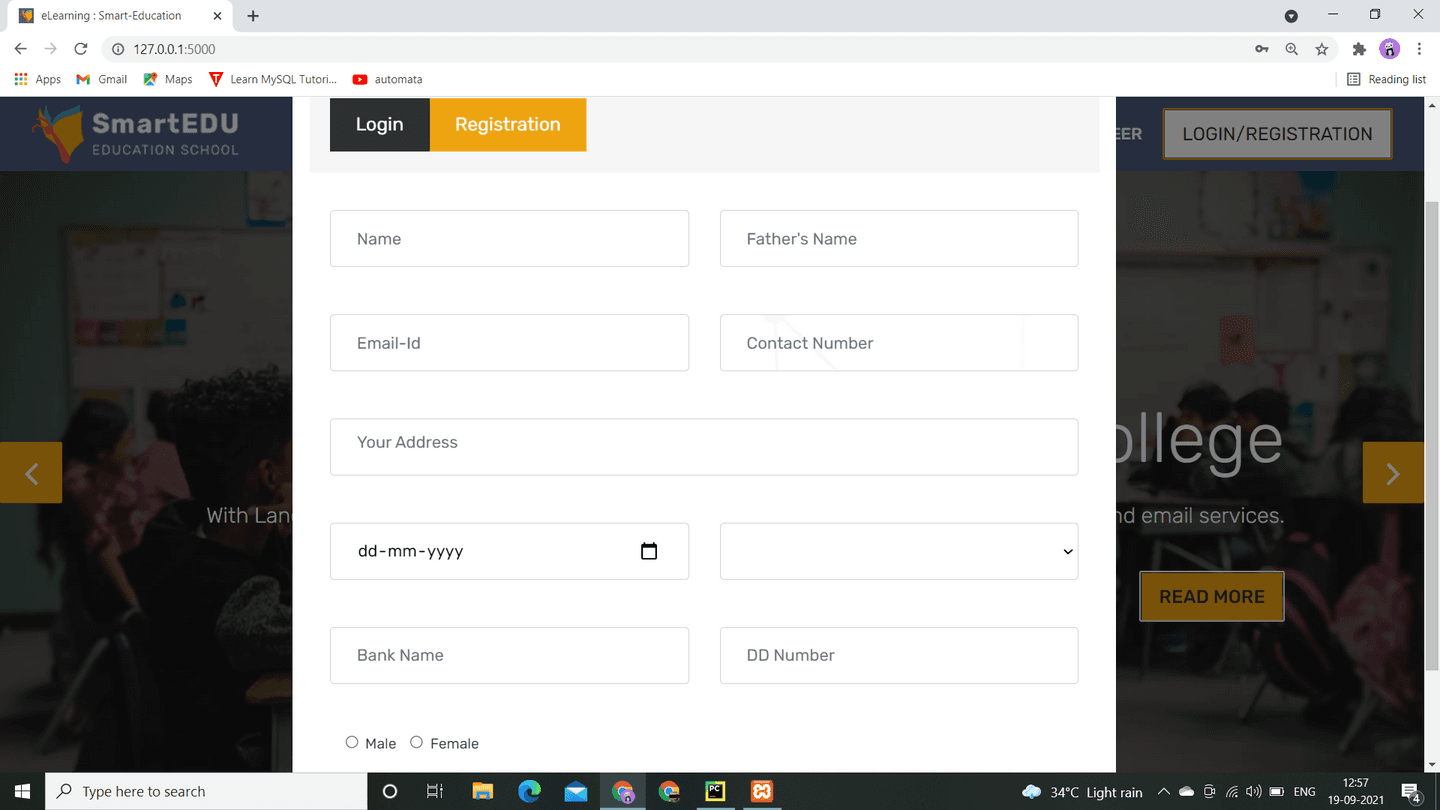Click the Name input field

pyautogui.click(x=509, y=238)
